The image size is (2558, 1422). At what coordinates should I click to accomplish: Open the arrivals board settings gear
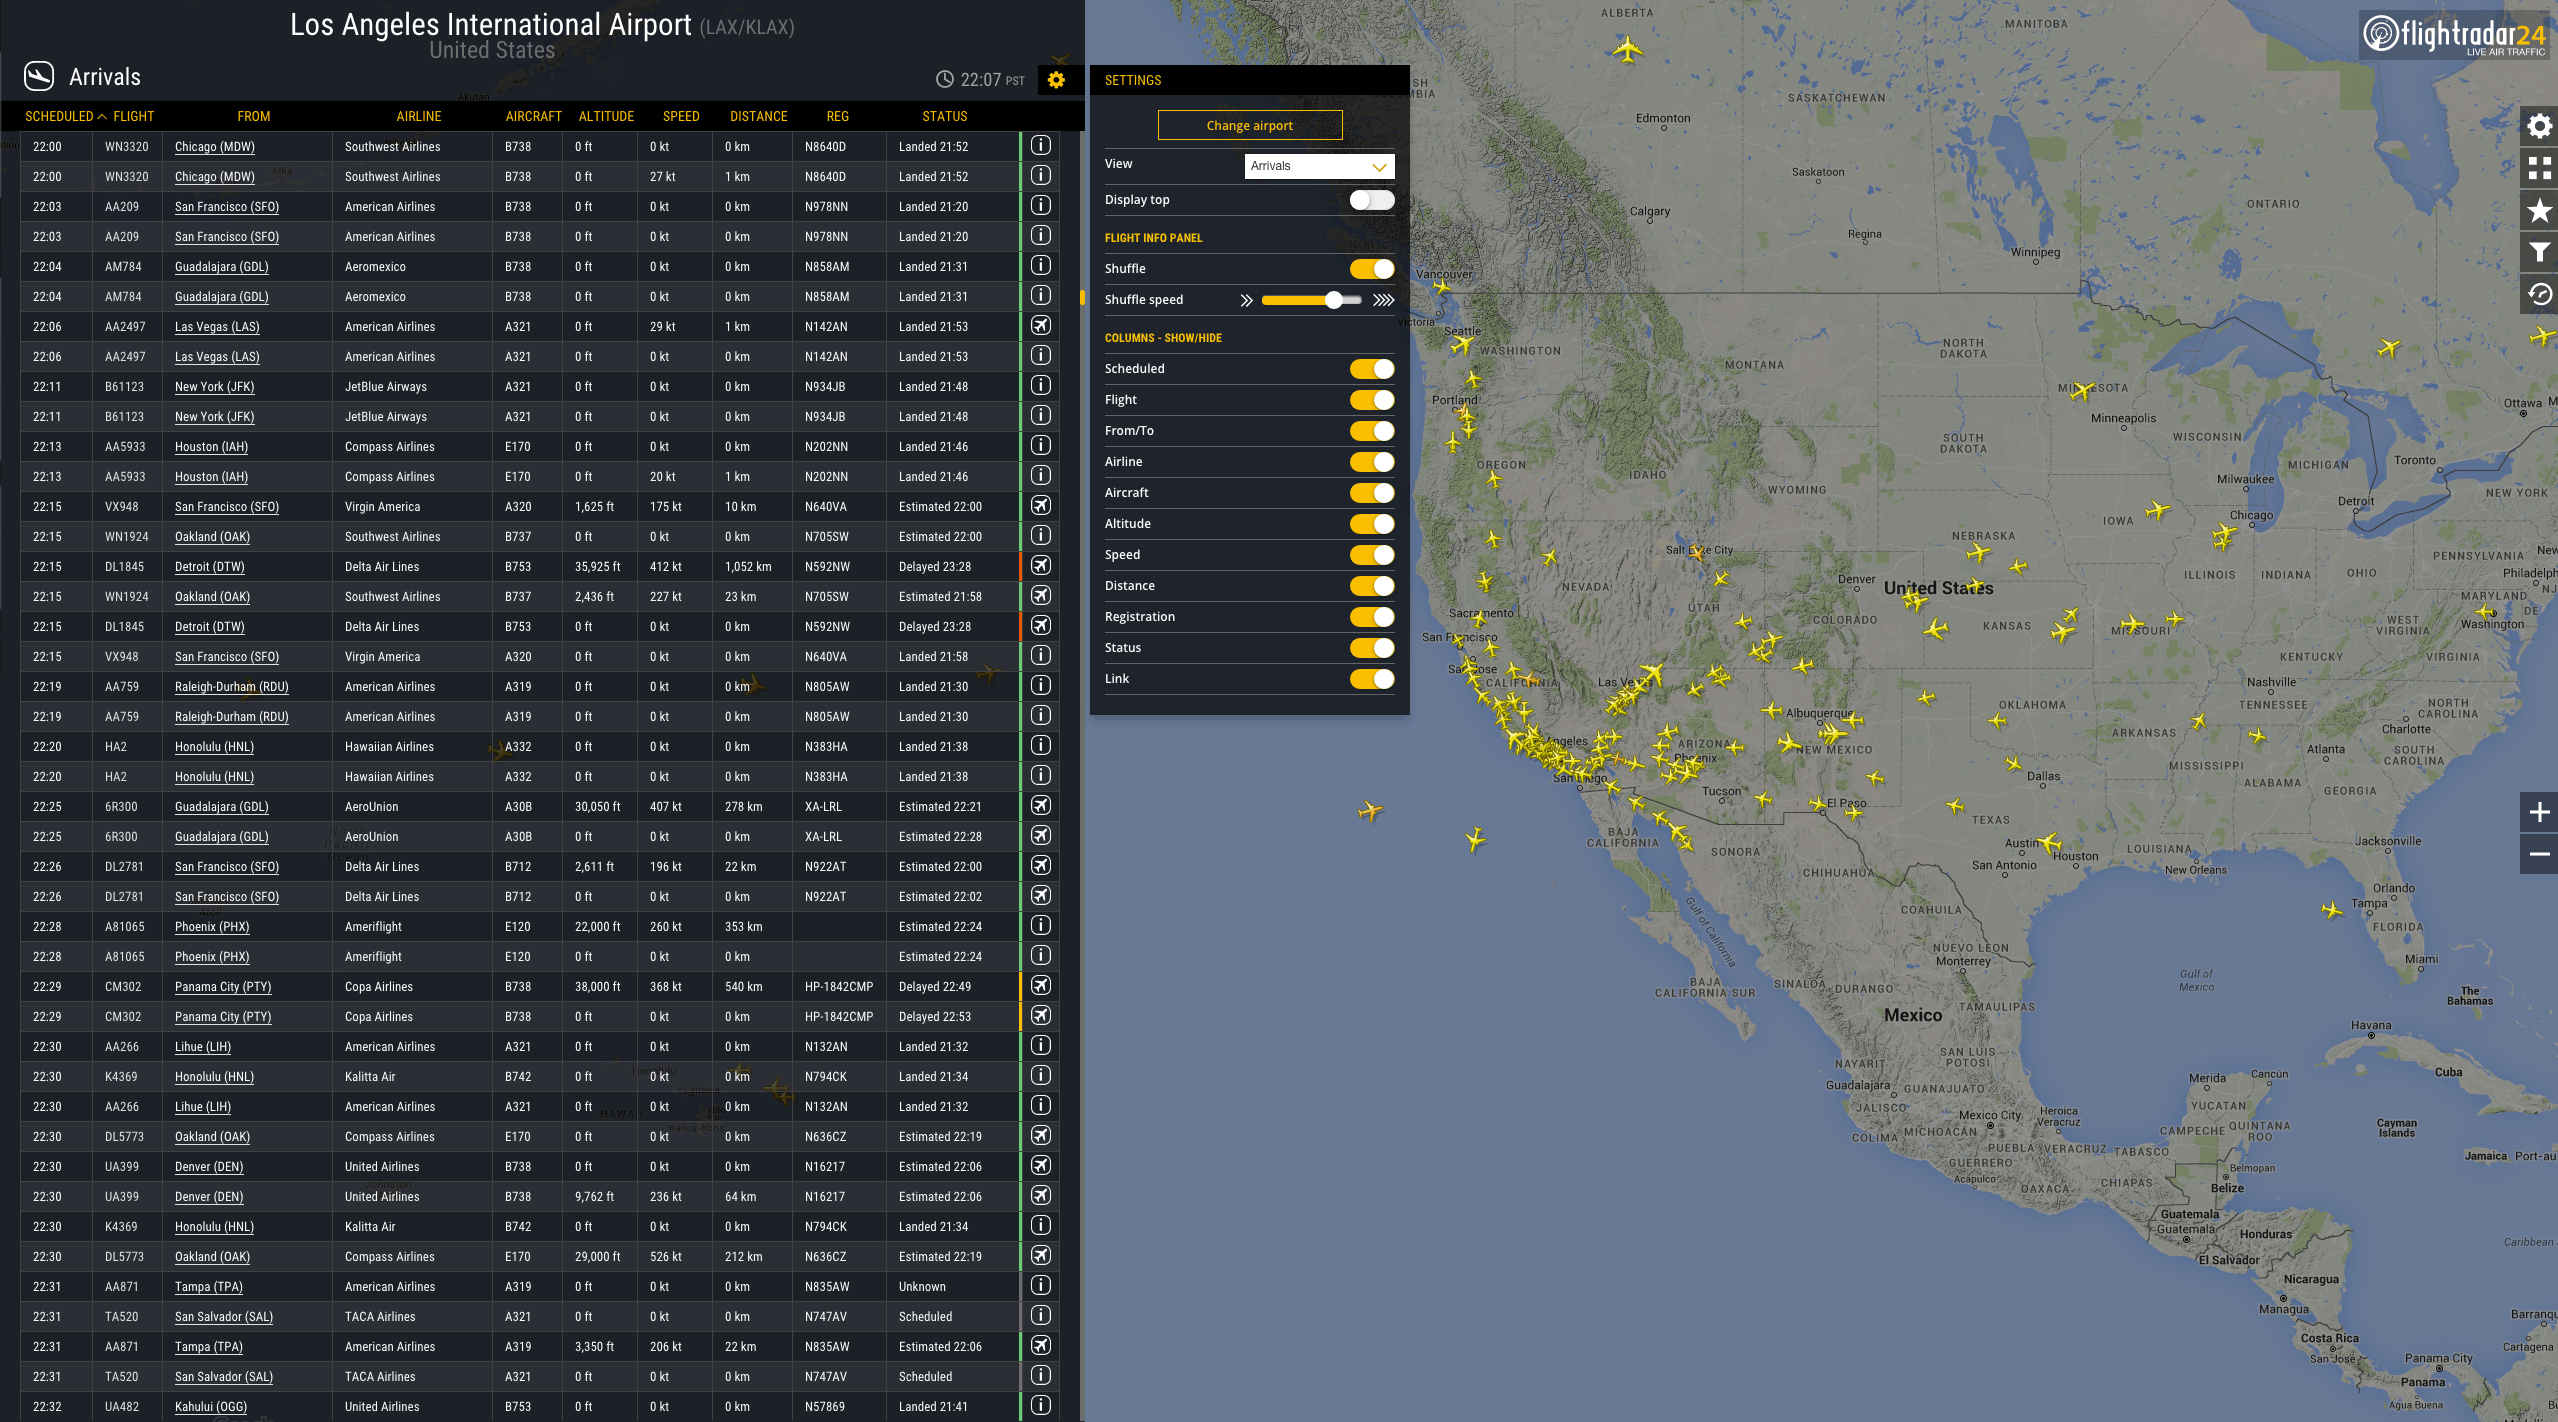tap(1056, 80)
